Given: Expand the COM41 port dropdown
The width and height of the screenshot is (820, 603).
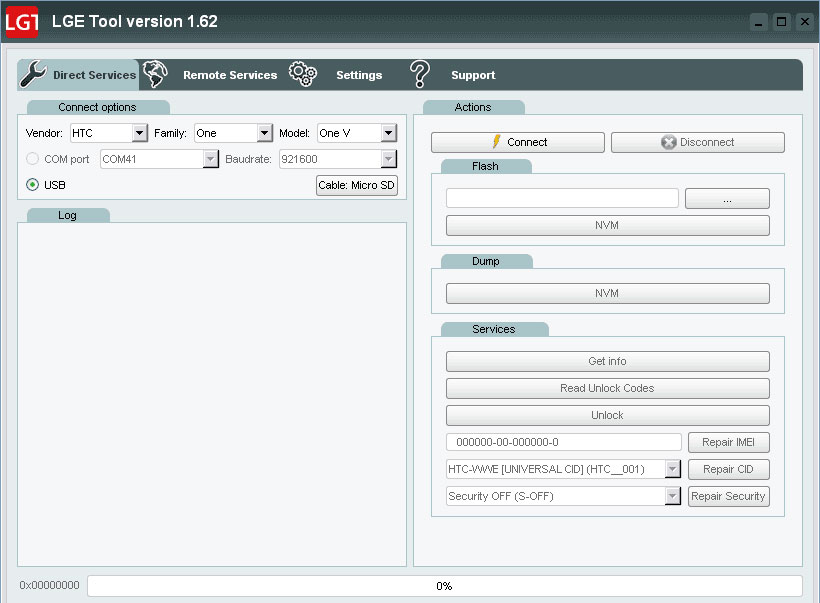Looking at the screenshot, I should click(211, 159).
